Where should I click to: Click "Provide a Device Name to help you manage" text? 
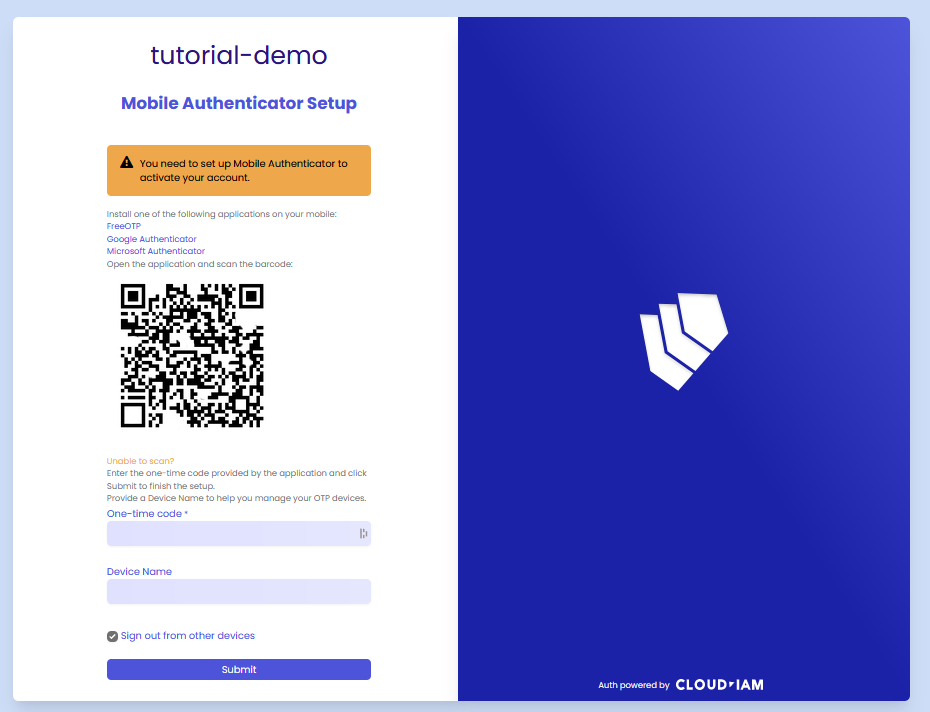(236, 498)
